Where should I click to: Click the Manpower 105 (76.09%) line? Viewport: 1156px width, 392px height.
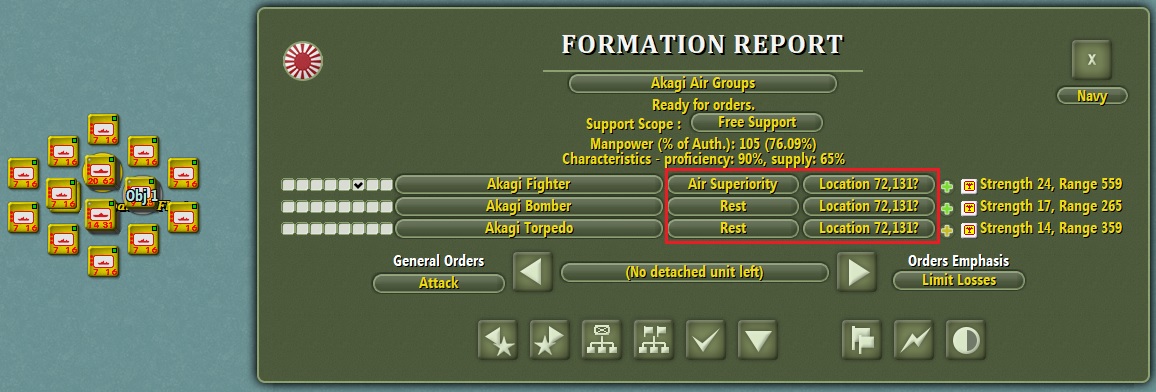click(703, 144)
